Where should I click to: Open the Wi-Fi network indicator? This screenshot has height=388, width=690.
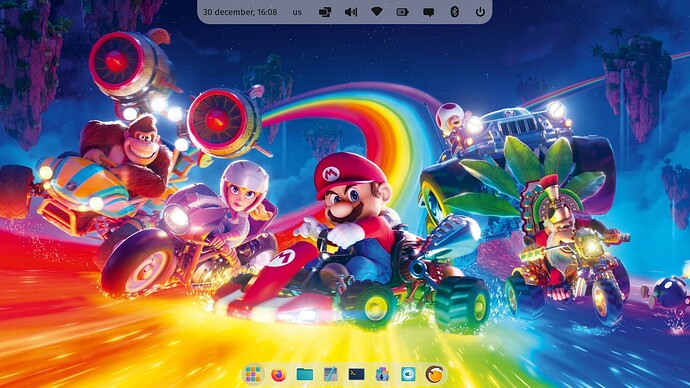(x=377, y=12)
